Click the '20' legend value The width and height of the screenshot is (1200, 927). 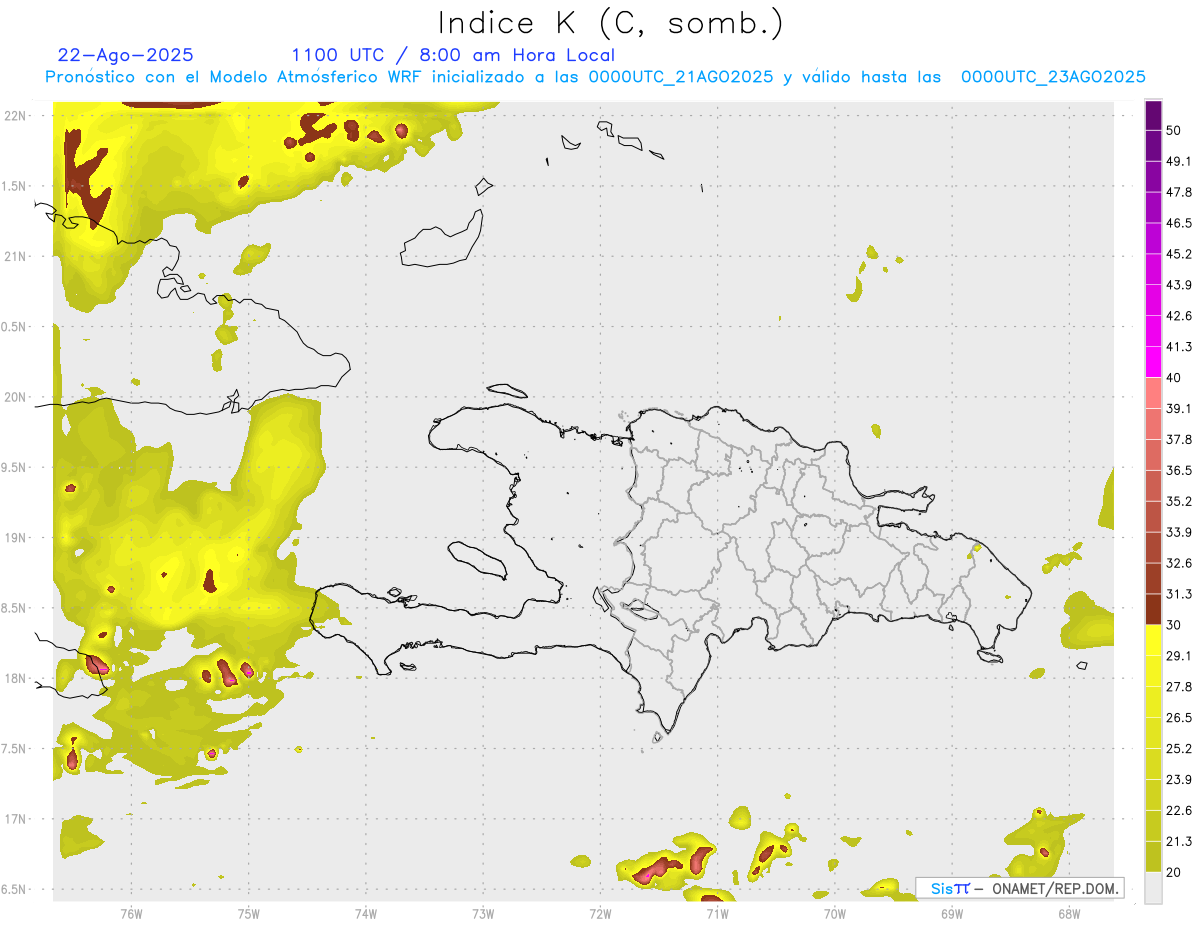coord(1174,872)
